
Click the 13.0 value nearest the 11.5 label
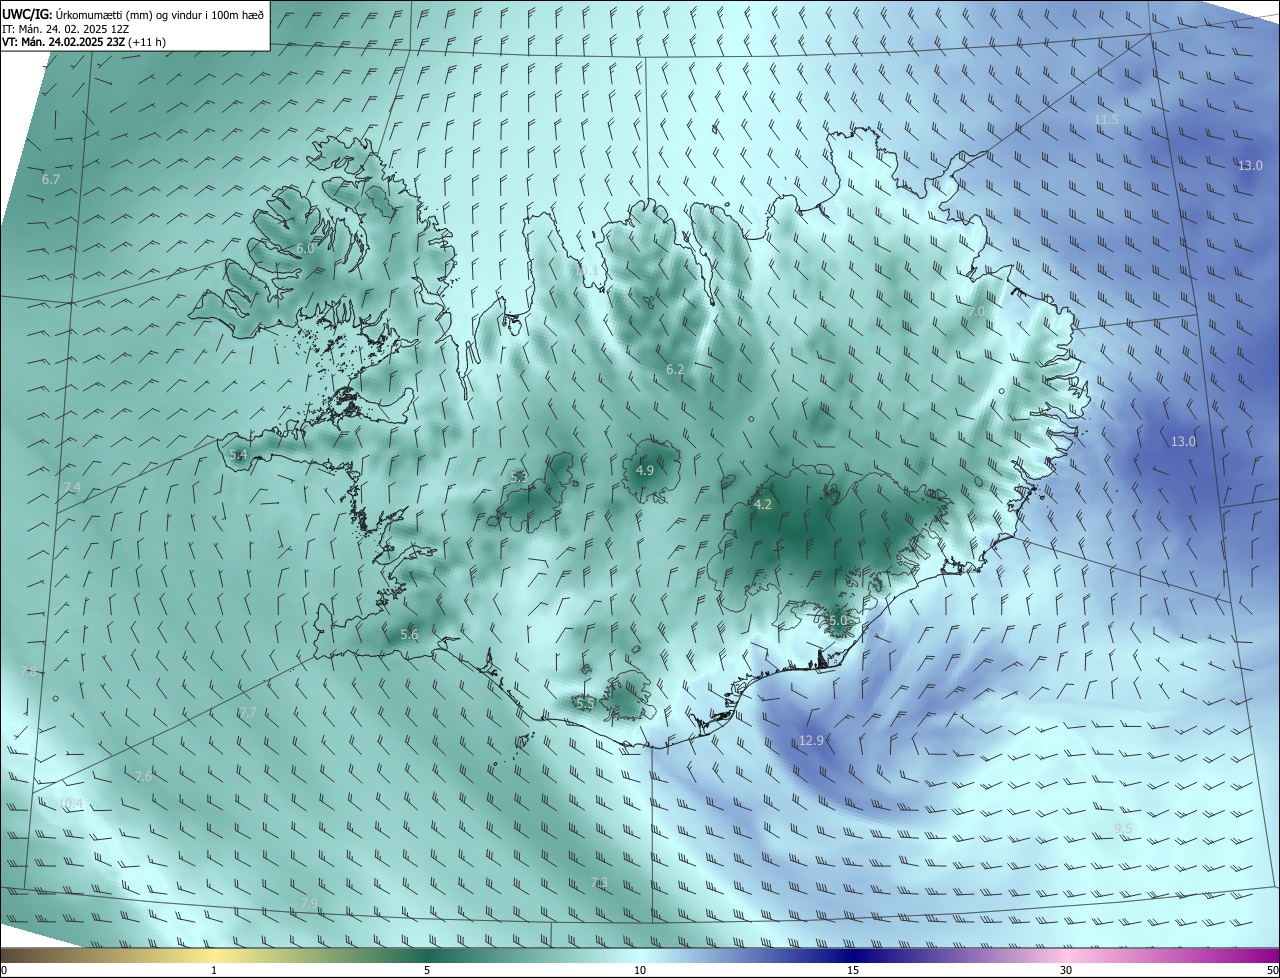(x=1250, y=165)
